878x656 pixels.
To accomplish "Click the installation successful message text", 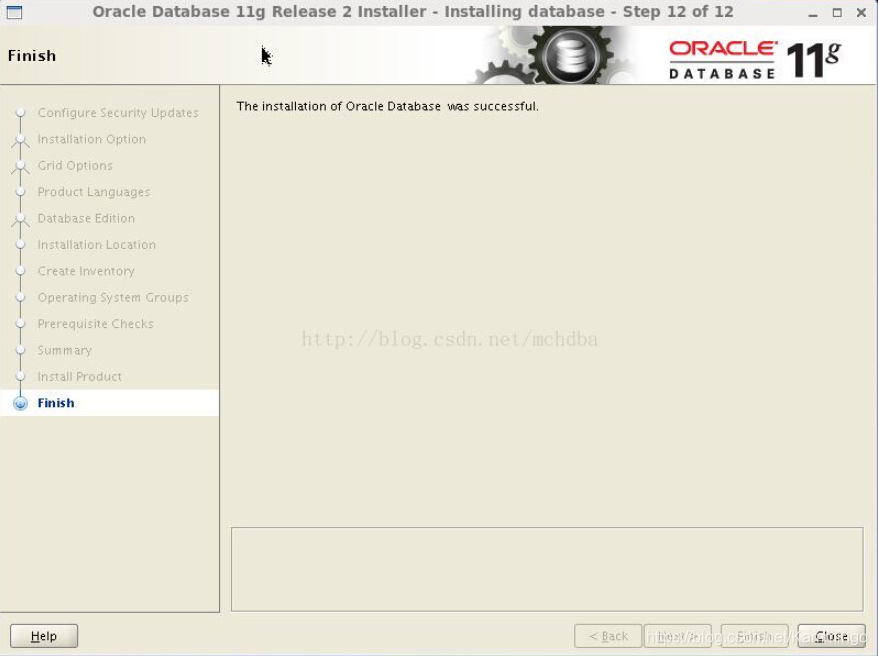I will (387, 106).
